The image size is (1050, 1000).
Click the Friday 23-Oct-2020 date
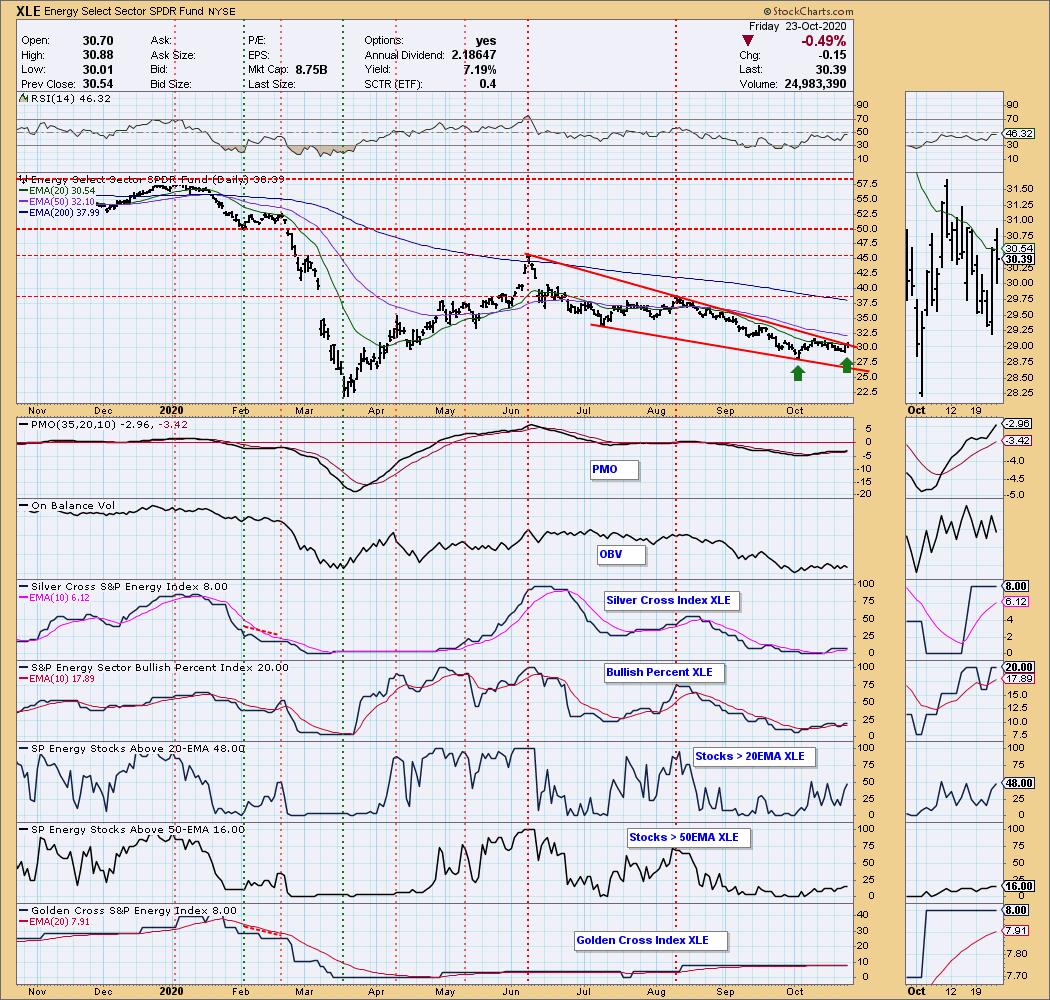pos(797,26)
